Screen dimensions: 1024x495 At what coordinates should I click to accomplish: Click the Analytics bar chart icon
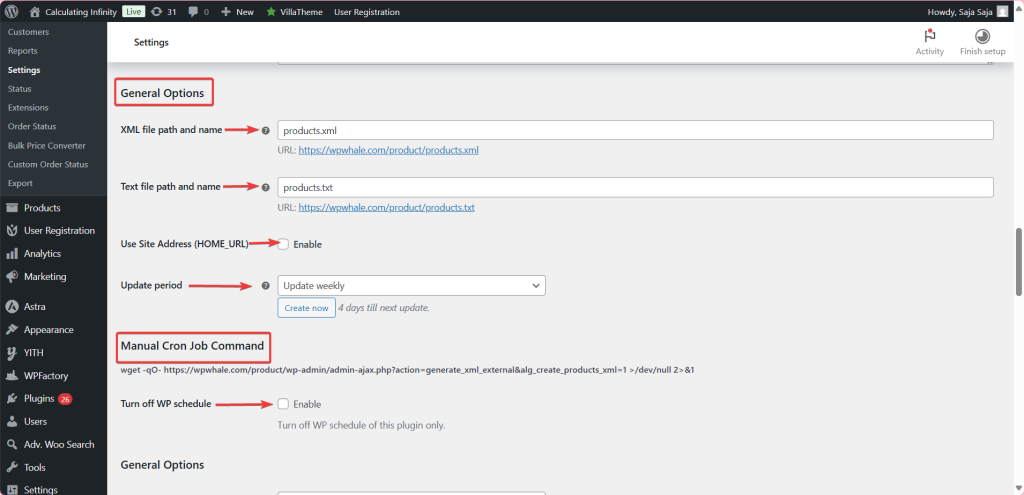pyautogui.click(x=12, y=253)
